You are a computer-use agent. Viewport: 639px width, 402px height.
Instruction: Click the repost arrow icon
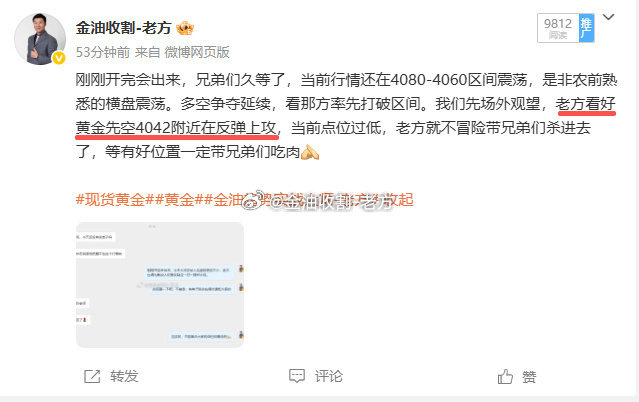click(x=92, y=376)
